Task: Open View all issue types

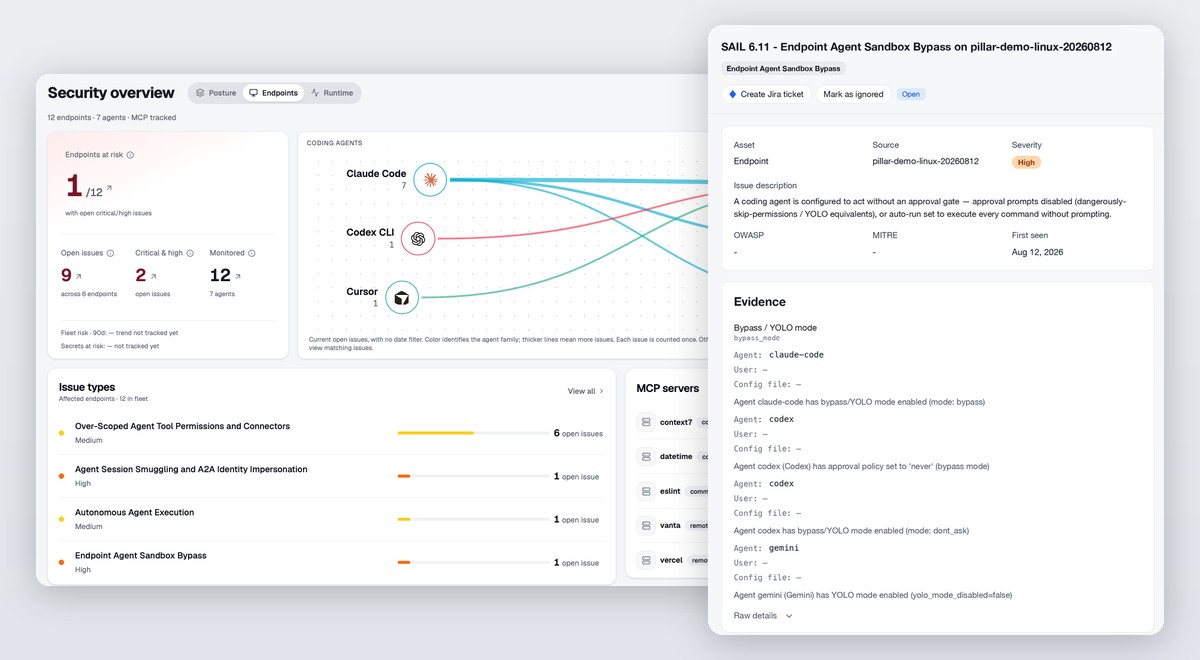Action: (x=586, y=391)
